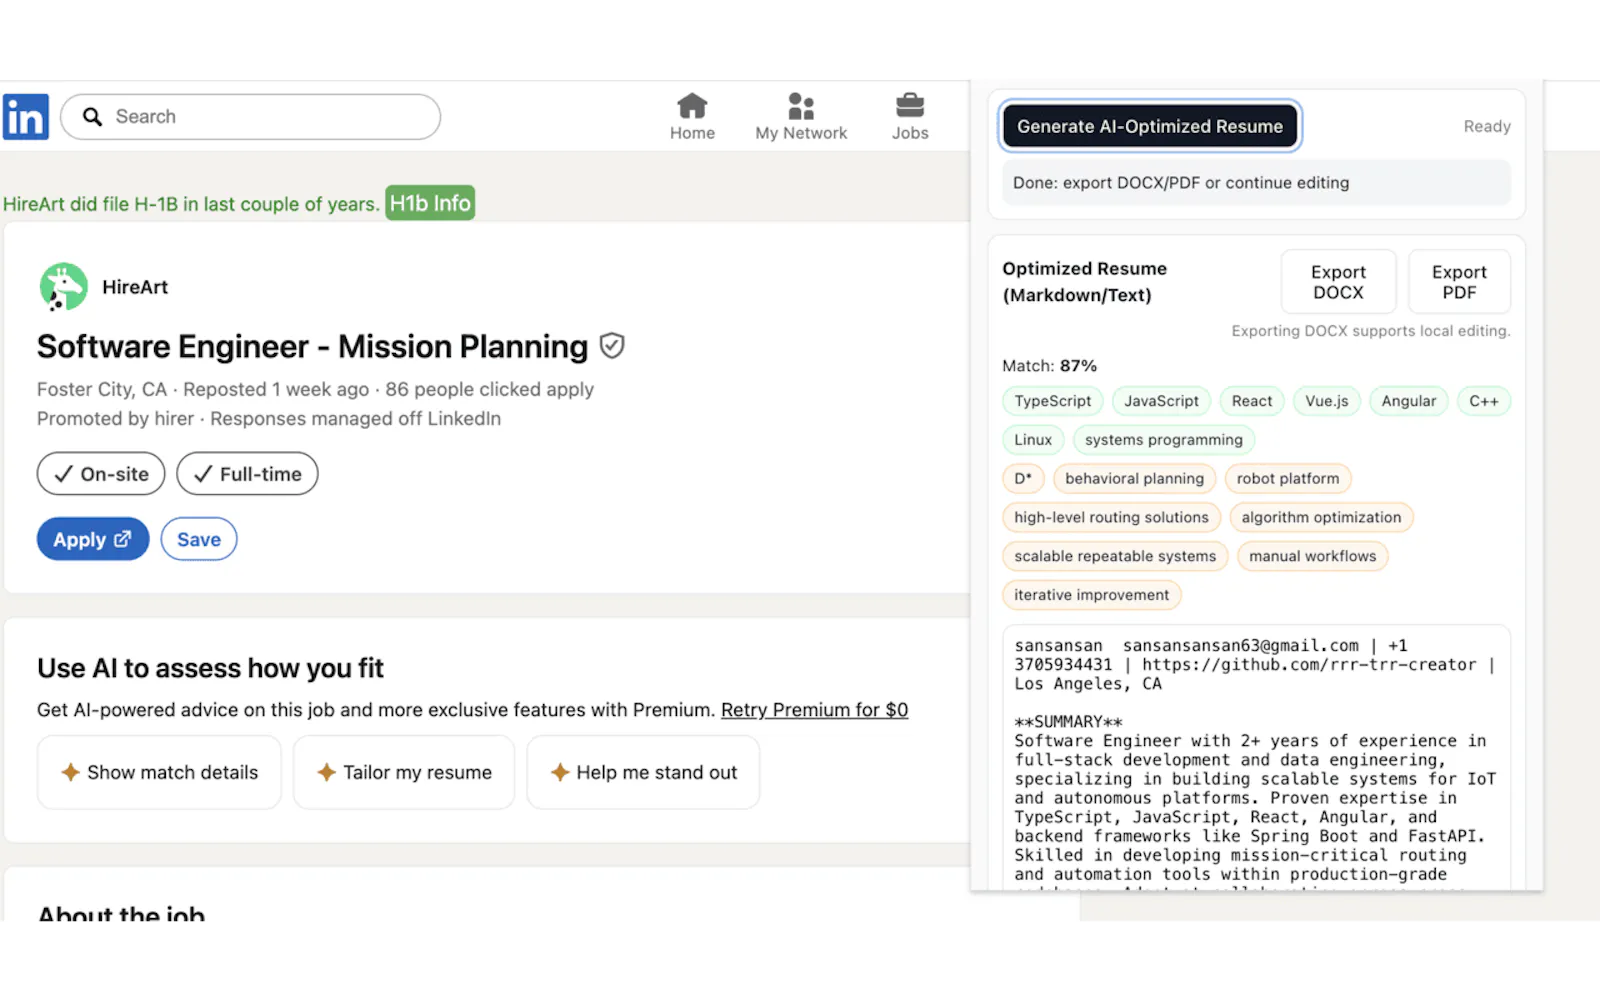
Task: Click Promoted by hirer response line
Action: 269,419
